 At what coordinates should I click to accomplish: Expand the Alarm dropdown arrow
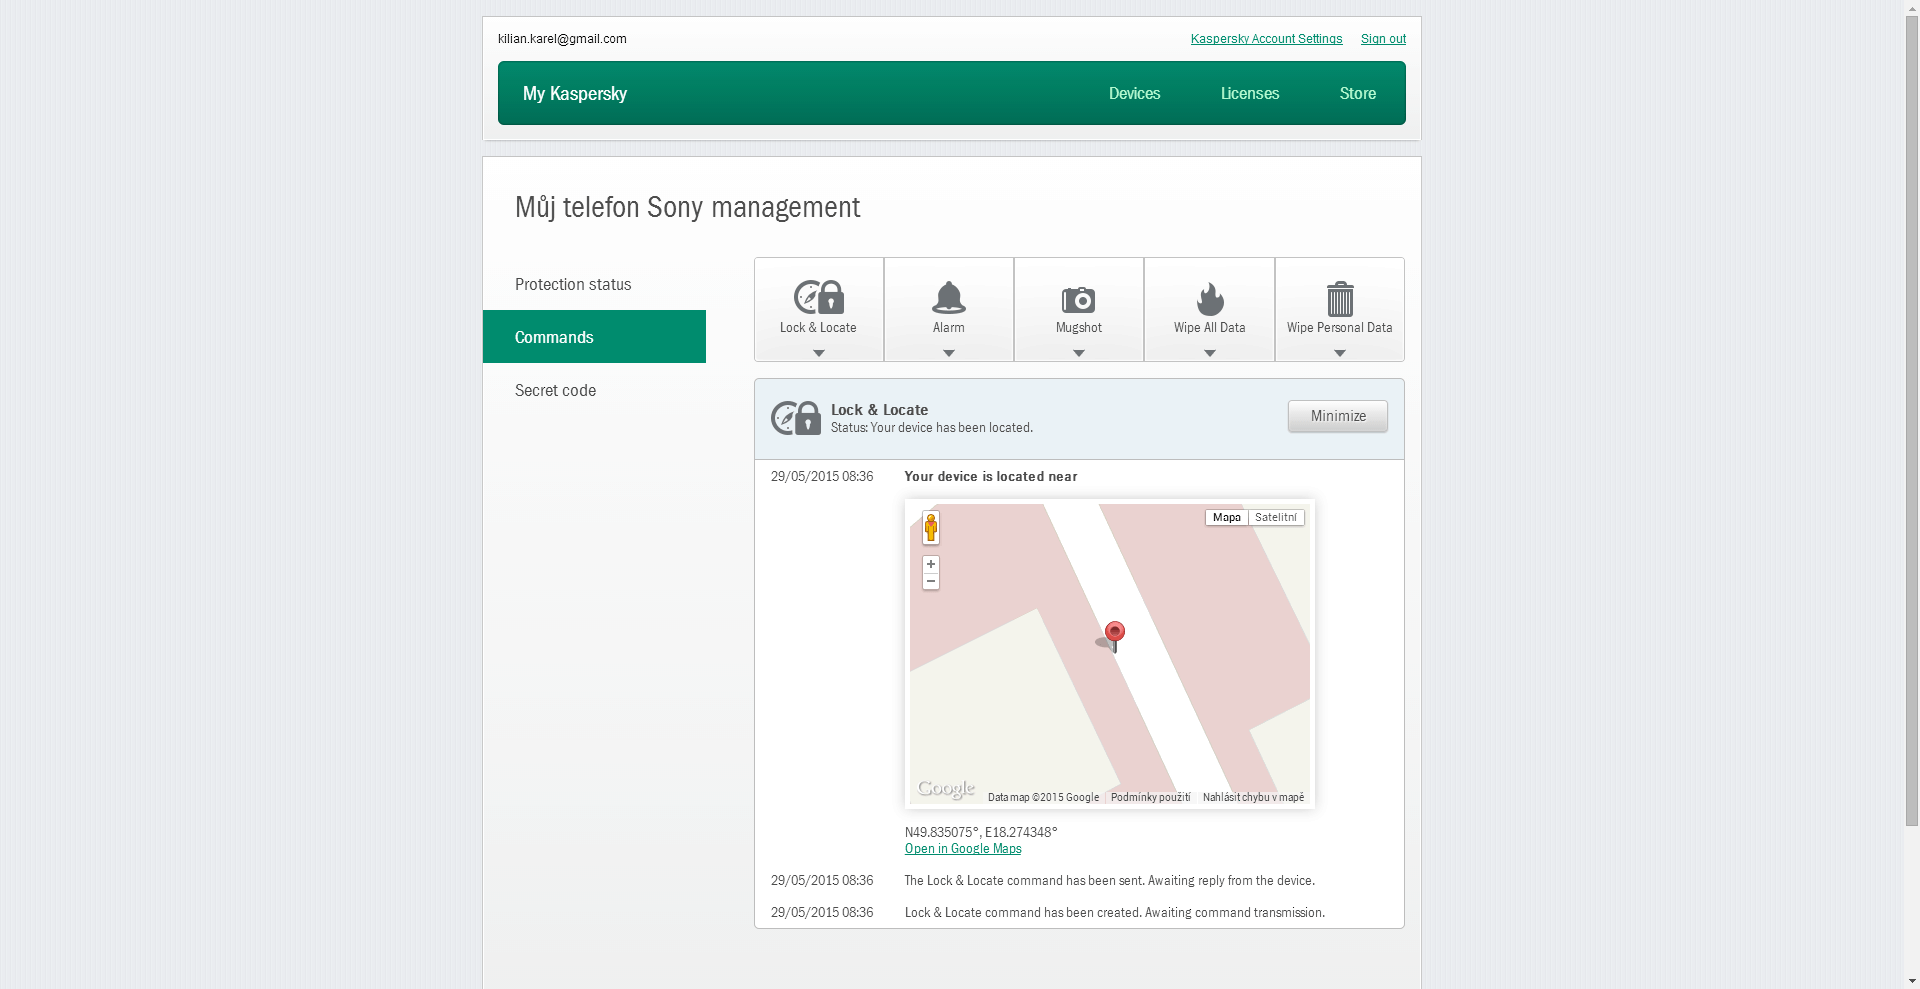(949, 353)
